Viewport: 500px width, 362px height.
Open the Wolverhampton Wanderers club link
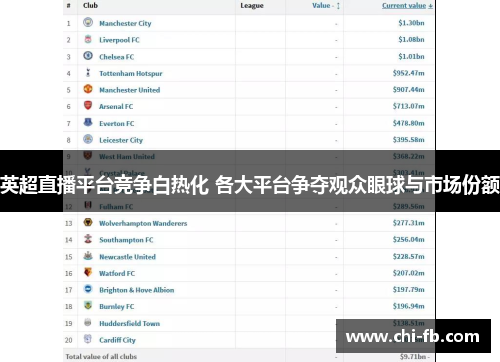pyautogui.click(x=143, y=223)
